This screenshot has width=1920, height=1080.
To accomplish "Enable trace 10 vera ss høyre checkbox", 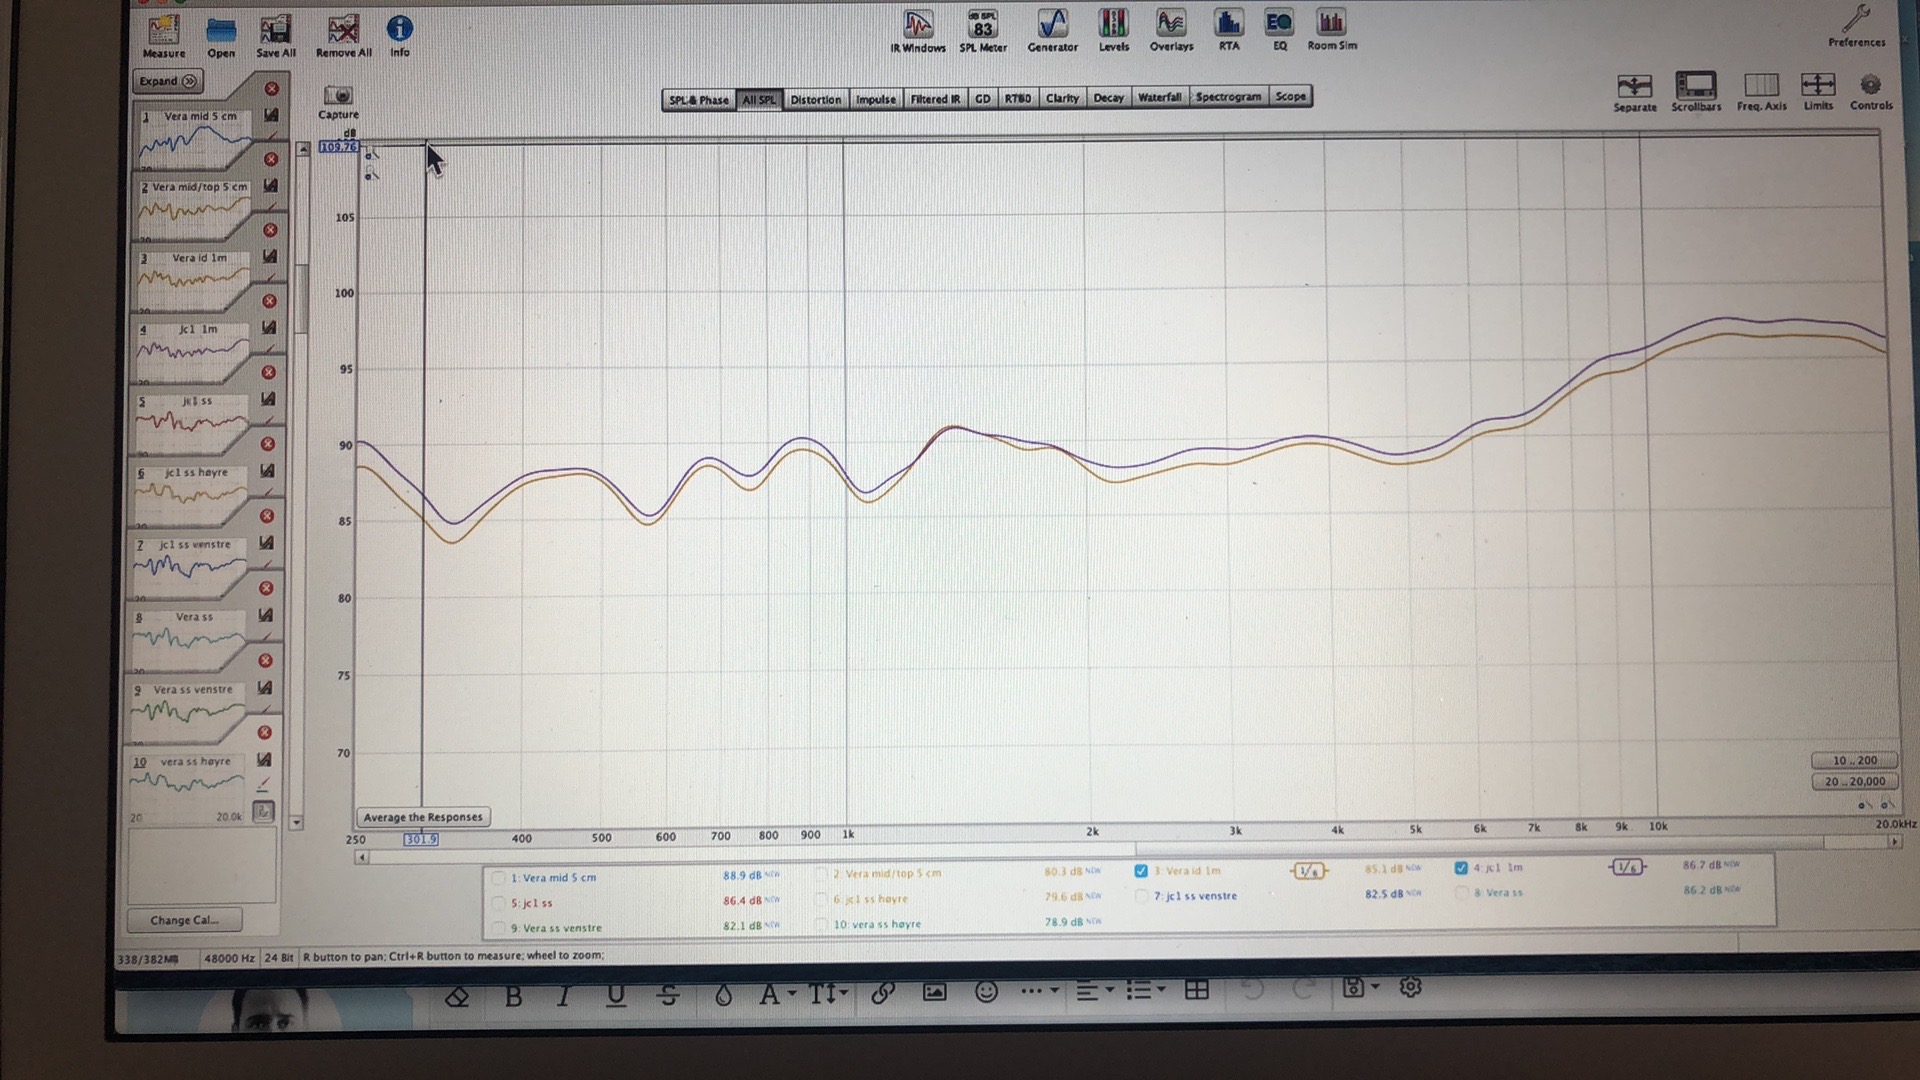I will click(x=821, y=924).
